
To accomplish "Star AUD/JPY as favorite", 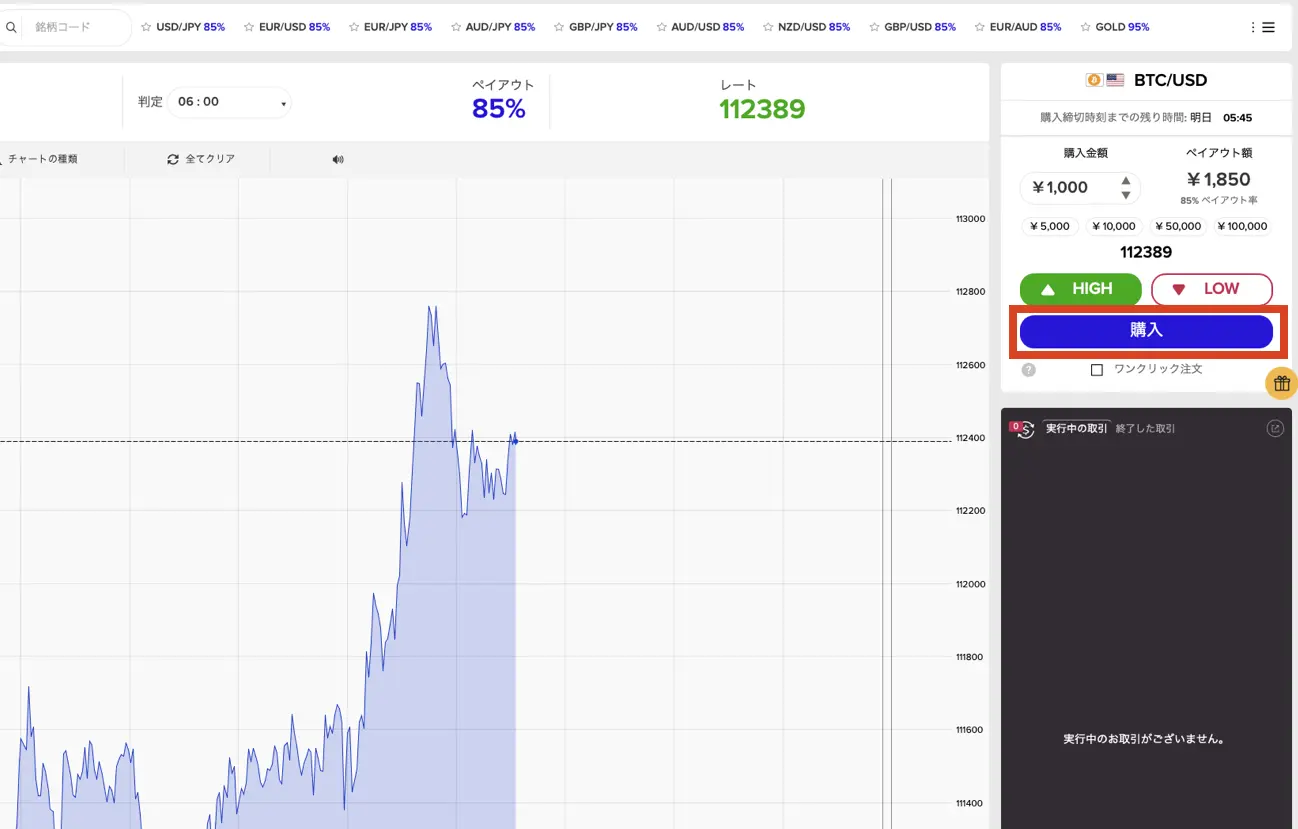I will click(456, 27).
